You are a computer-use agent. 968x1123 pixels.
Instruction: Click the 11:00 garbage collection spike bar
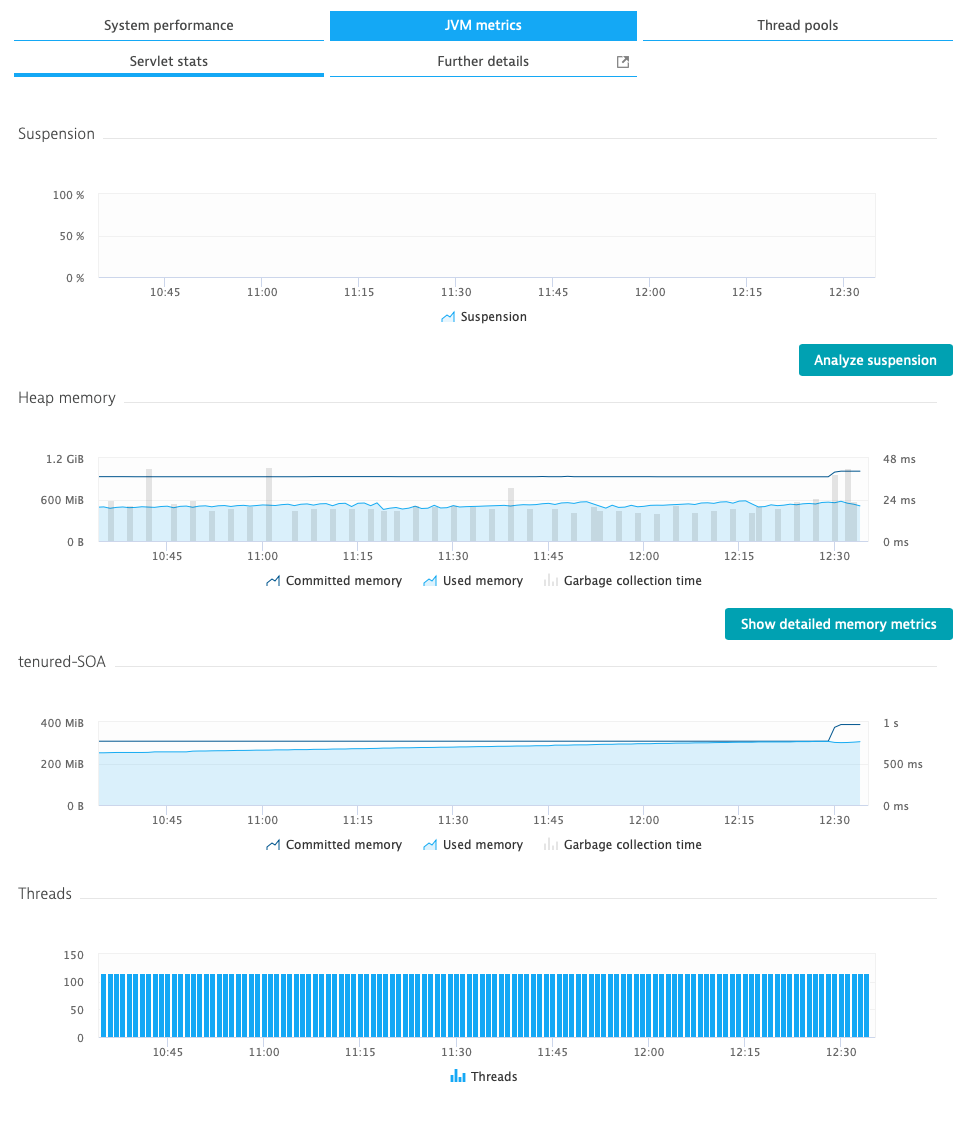pos(269,504)
